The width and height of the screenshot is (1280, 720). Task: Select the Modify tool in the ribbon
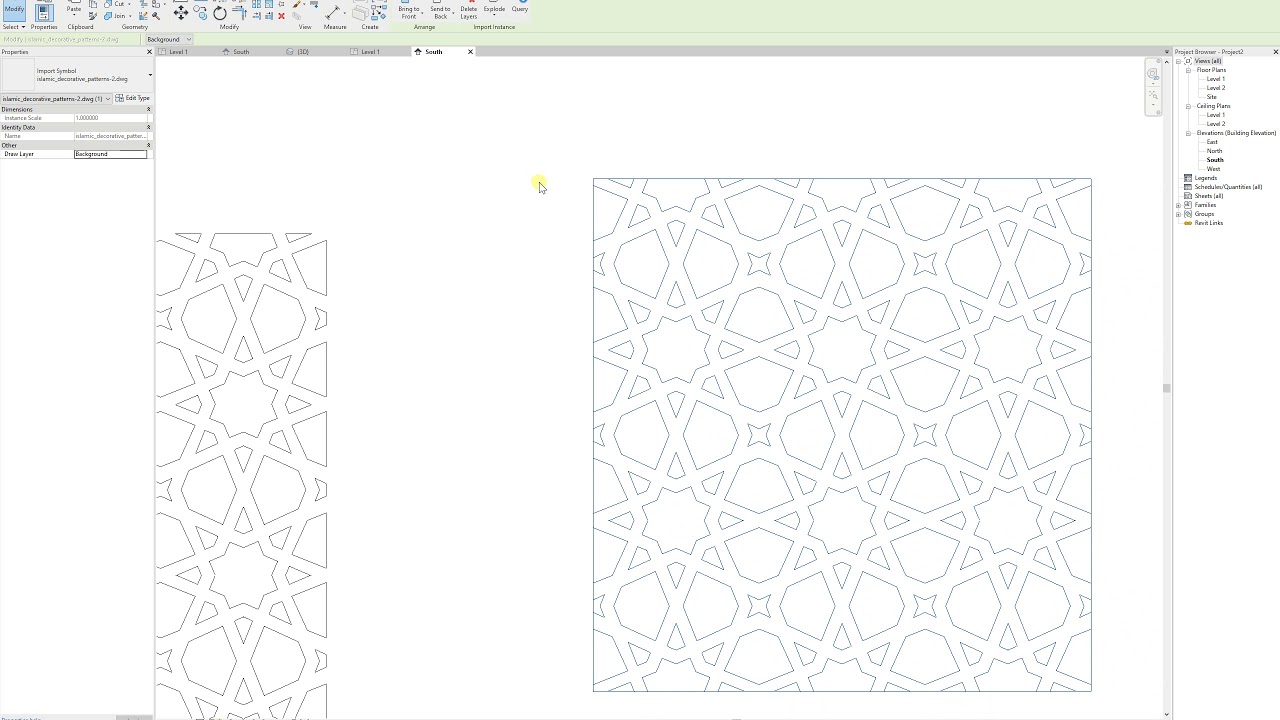[x=14, y=9]
